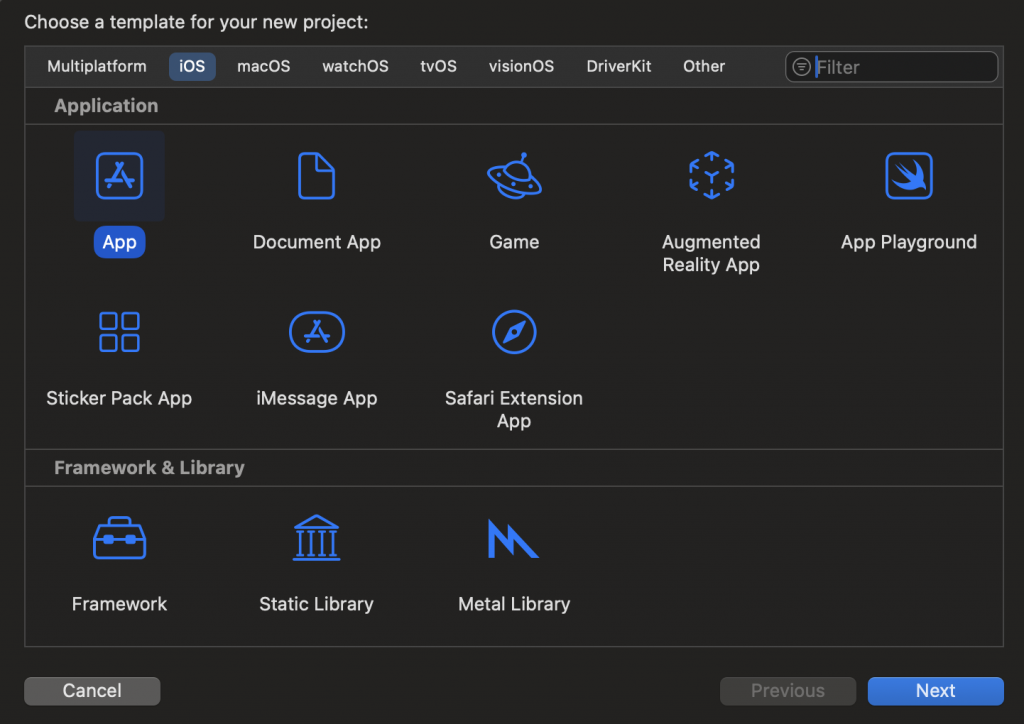
Task: Click the Augmented Reality App label
Action: click(x=711, y=253)
